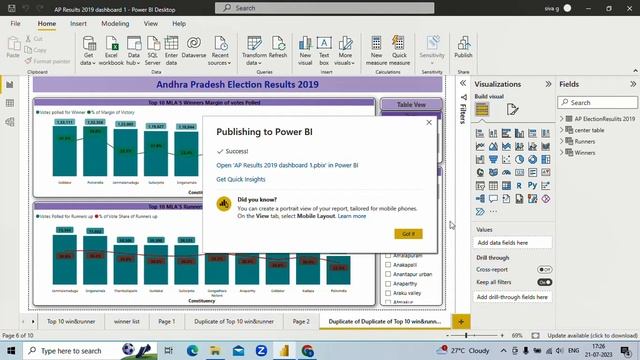Add a new report page
Image resolution: width=640 pixels, height=360 pixels.
click(x=461, y=322)
